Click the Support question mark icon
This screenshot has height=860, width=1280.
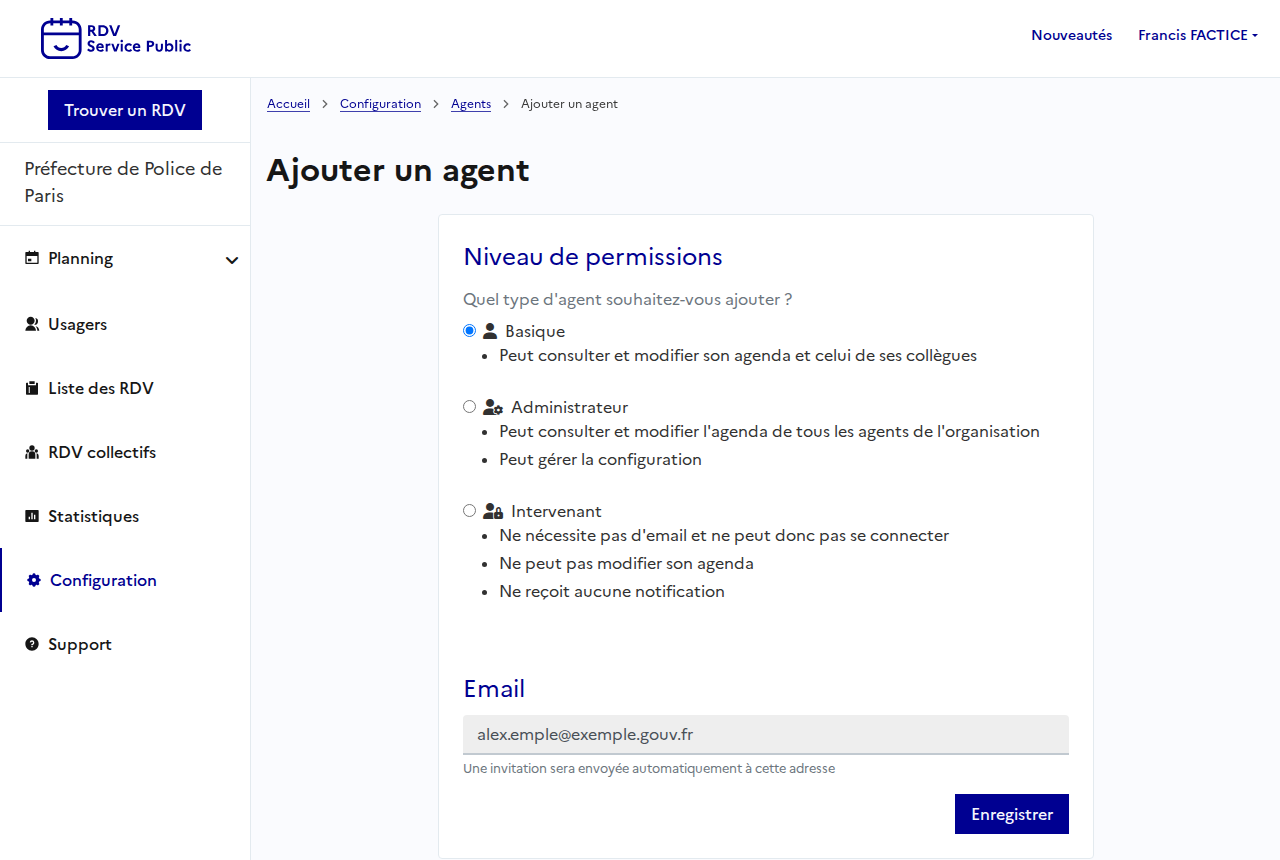32,644
